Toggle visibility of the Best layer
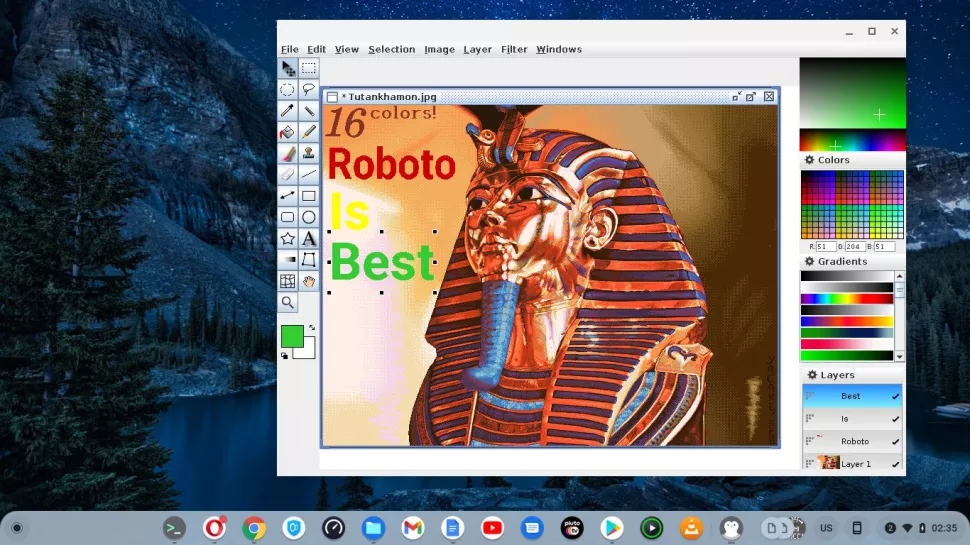 click(895, 397)
